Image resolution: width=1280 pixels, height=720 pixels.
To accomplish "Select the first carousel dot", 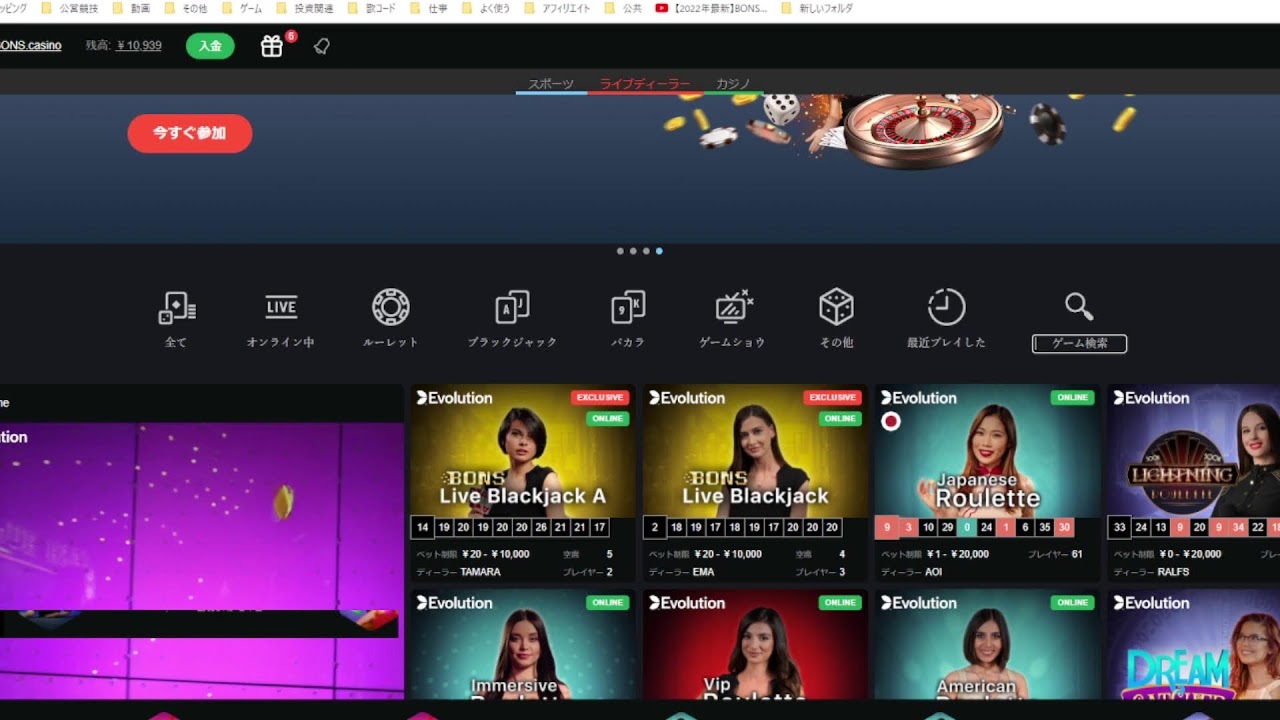I will 620,251.
